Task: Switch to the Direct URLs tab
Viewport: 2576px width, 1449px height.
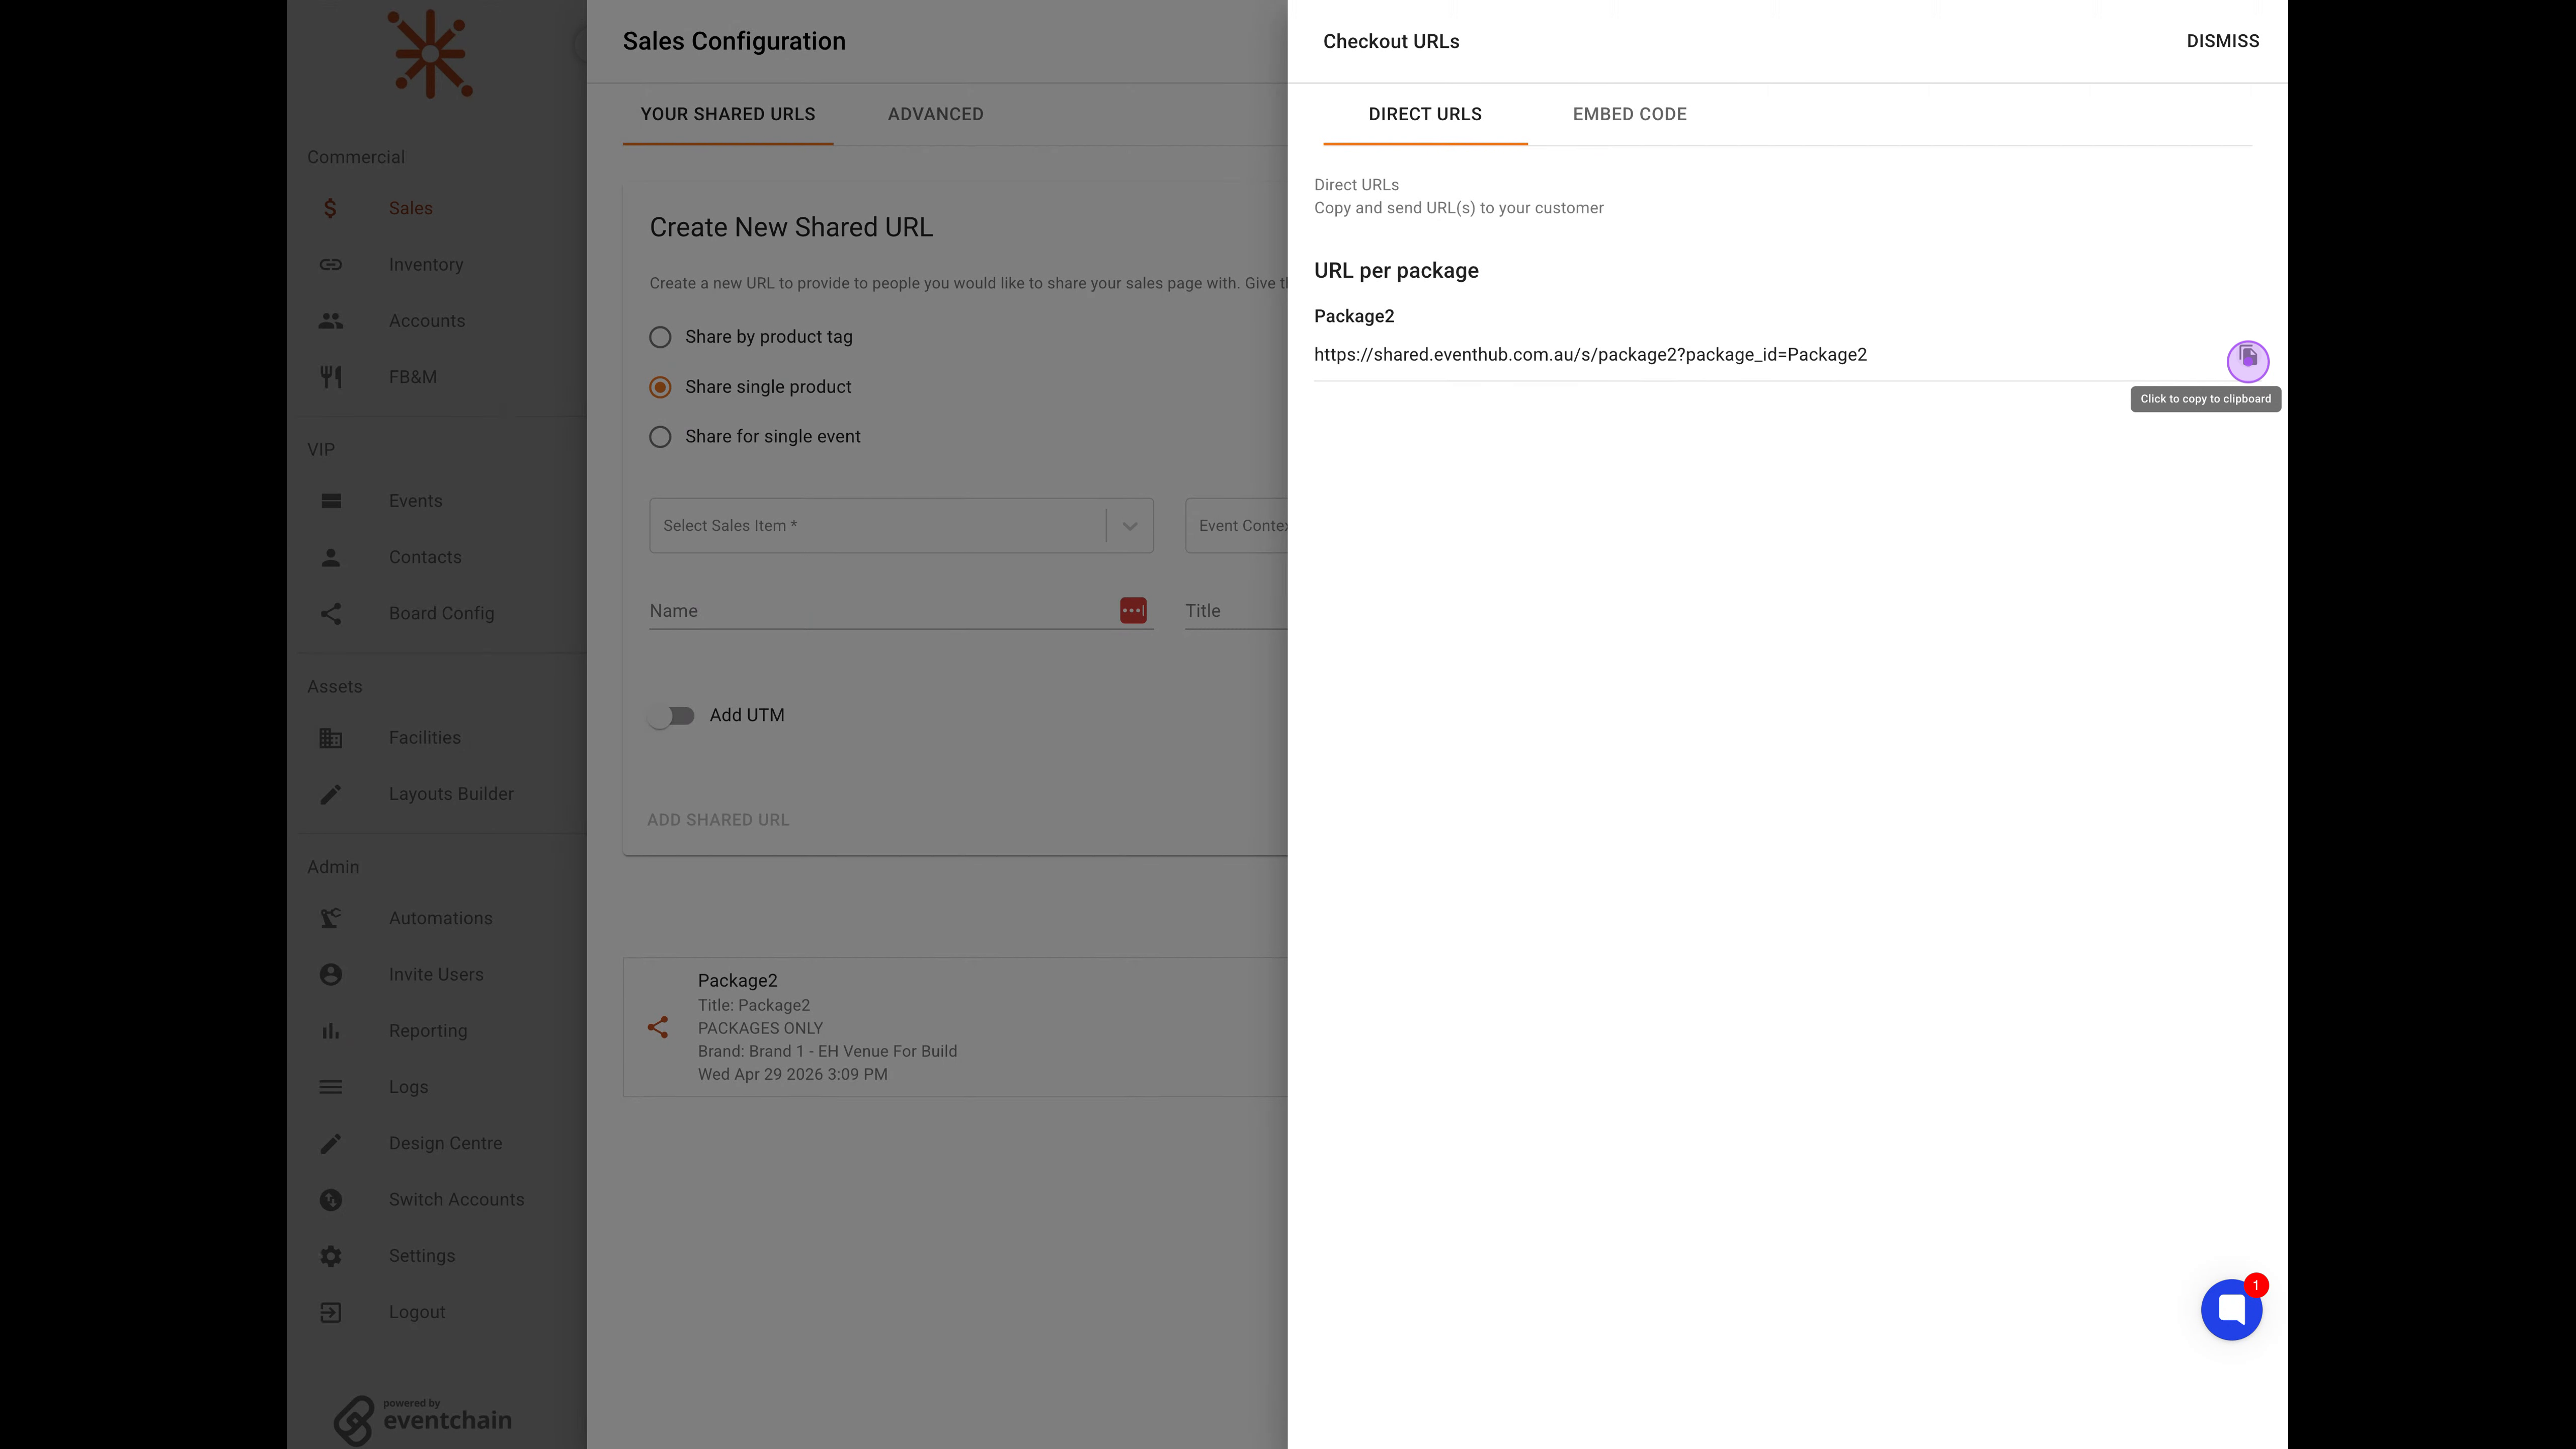Action: (x=1425, y=114)
